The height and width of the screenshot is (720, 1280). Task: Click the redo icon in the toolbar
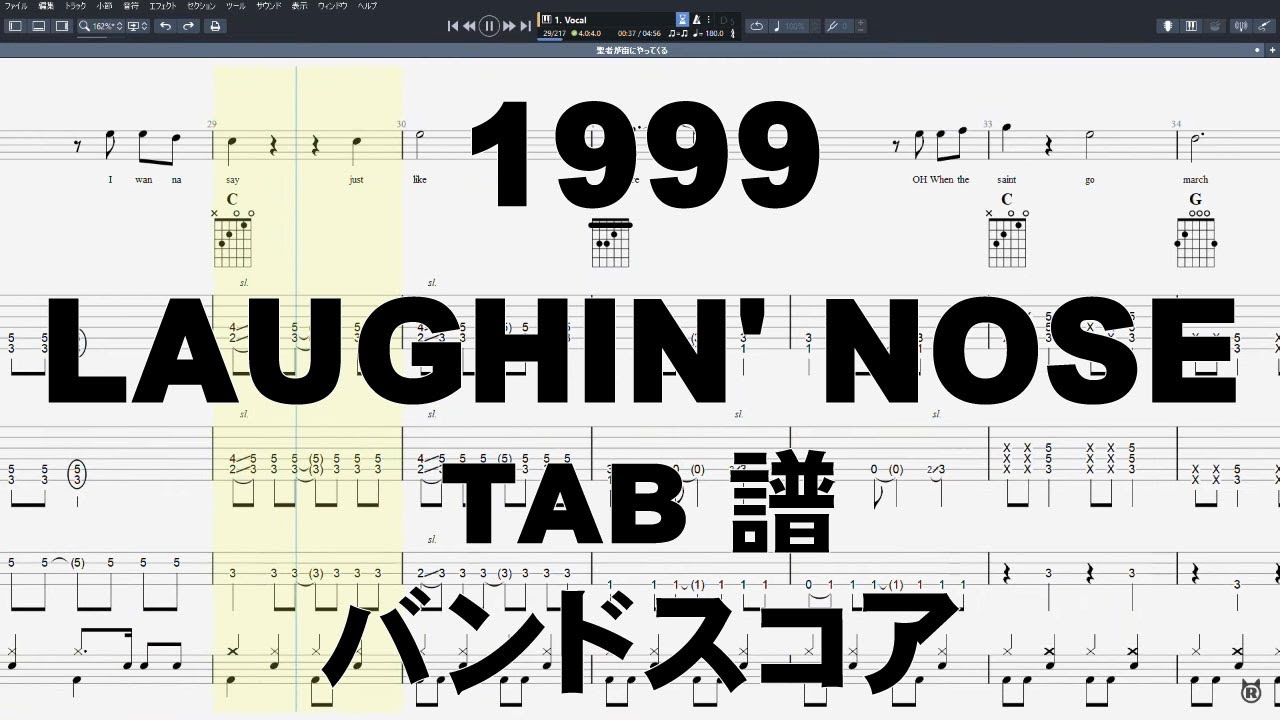[188, 26]
